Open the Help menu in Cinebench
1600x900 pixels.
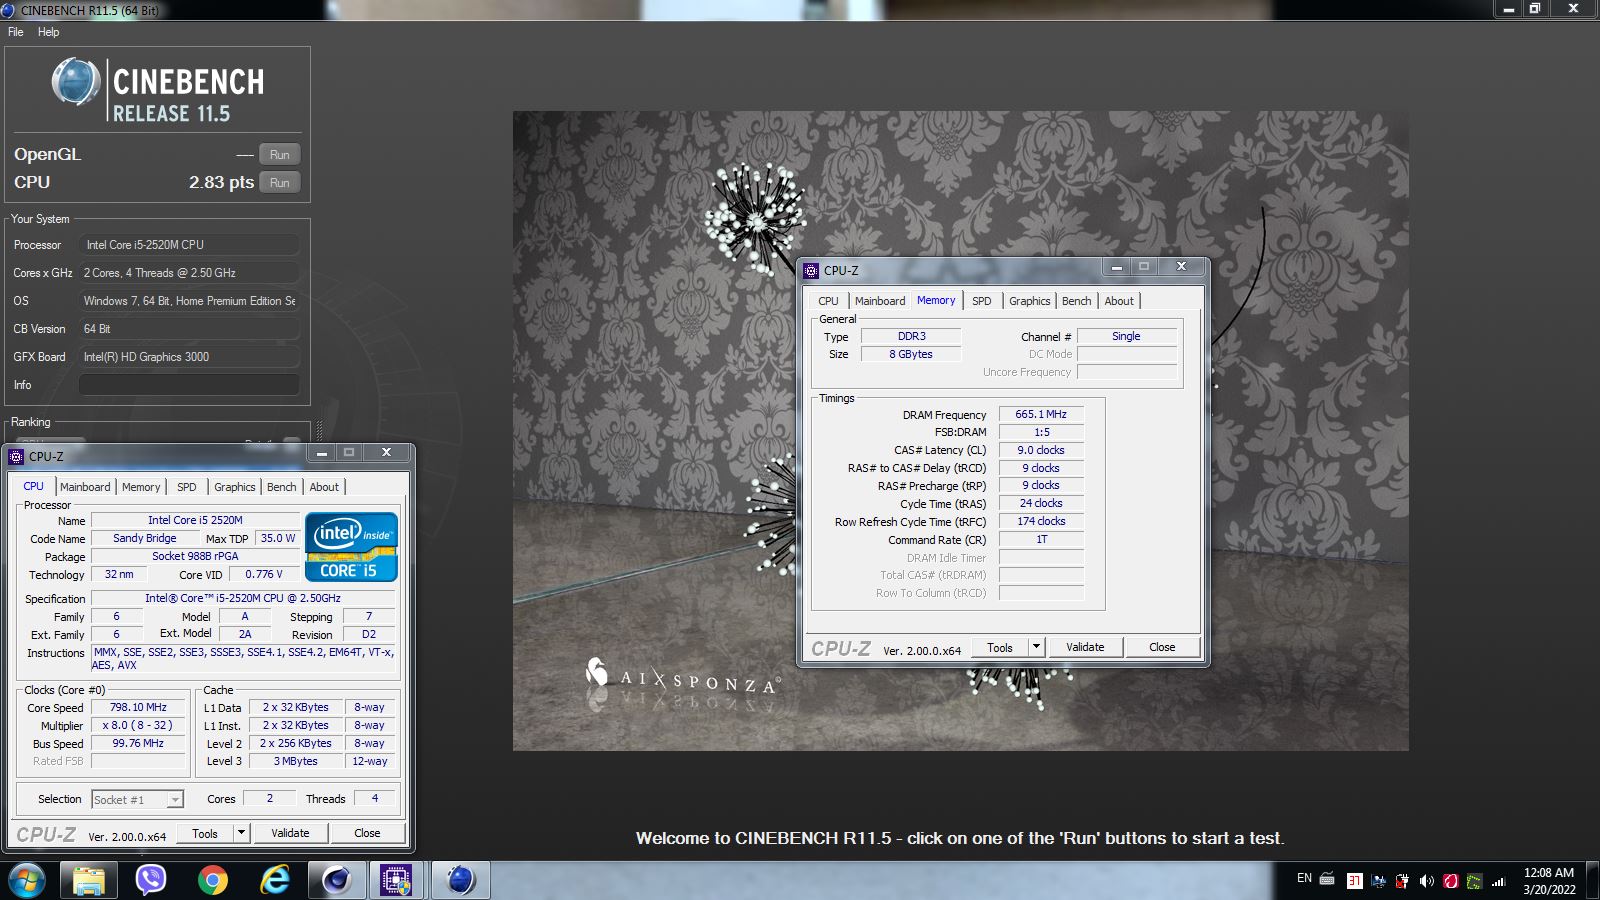coord(48,32)
